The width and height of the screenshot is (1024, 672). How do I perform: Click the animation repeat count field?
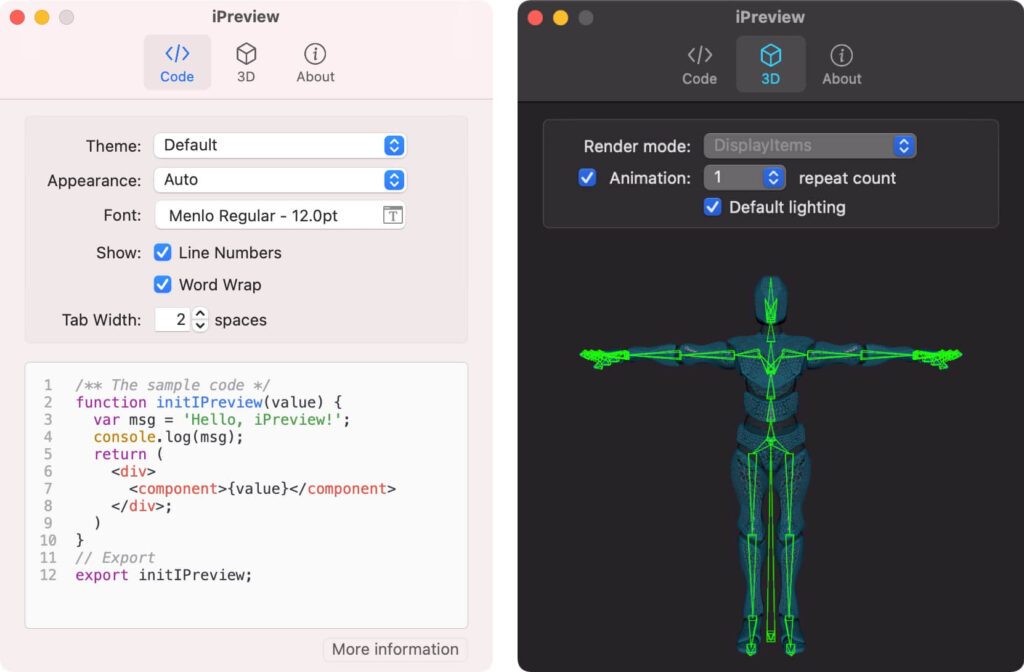pyautogui.click(x=736, y=179)
